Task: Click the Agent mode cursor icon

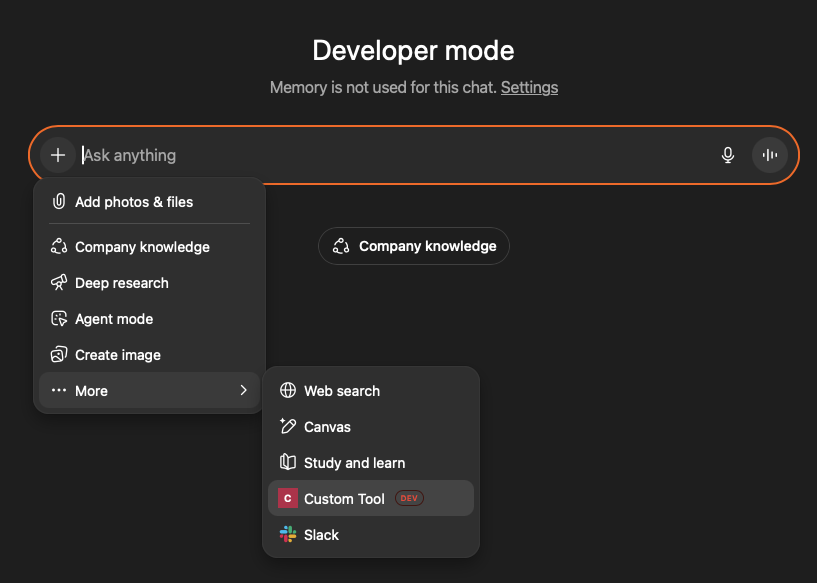Action: coord(59,318)
